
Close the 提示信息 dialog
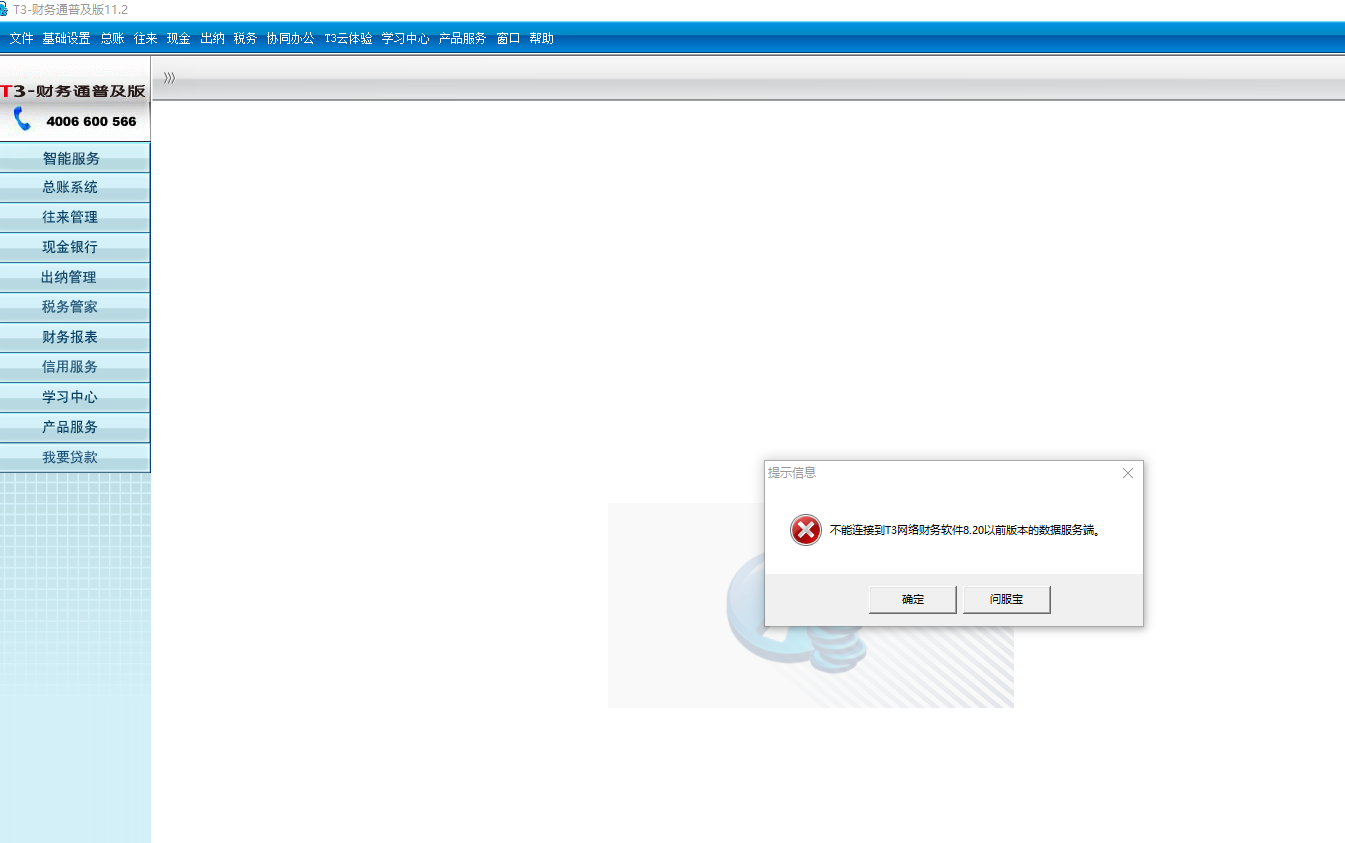[x=1128, y=473]
